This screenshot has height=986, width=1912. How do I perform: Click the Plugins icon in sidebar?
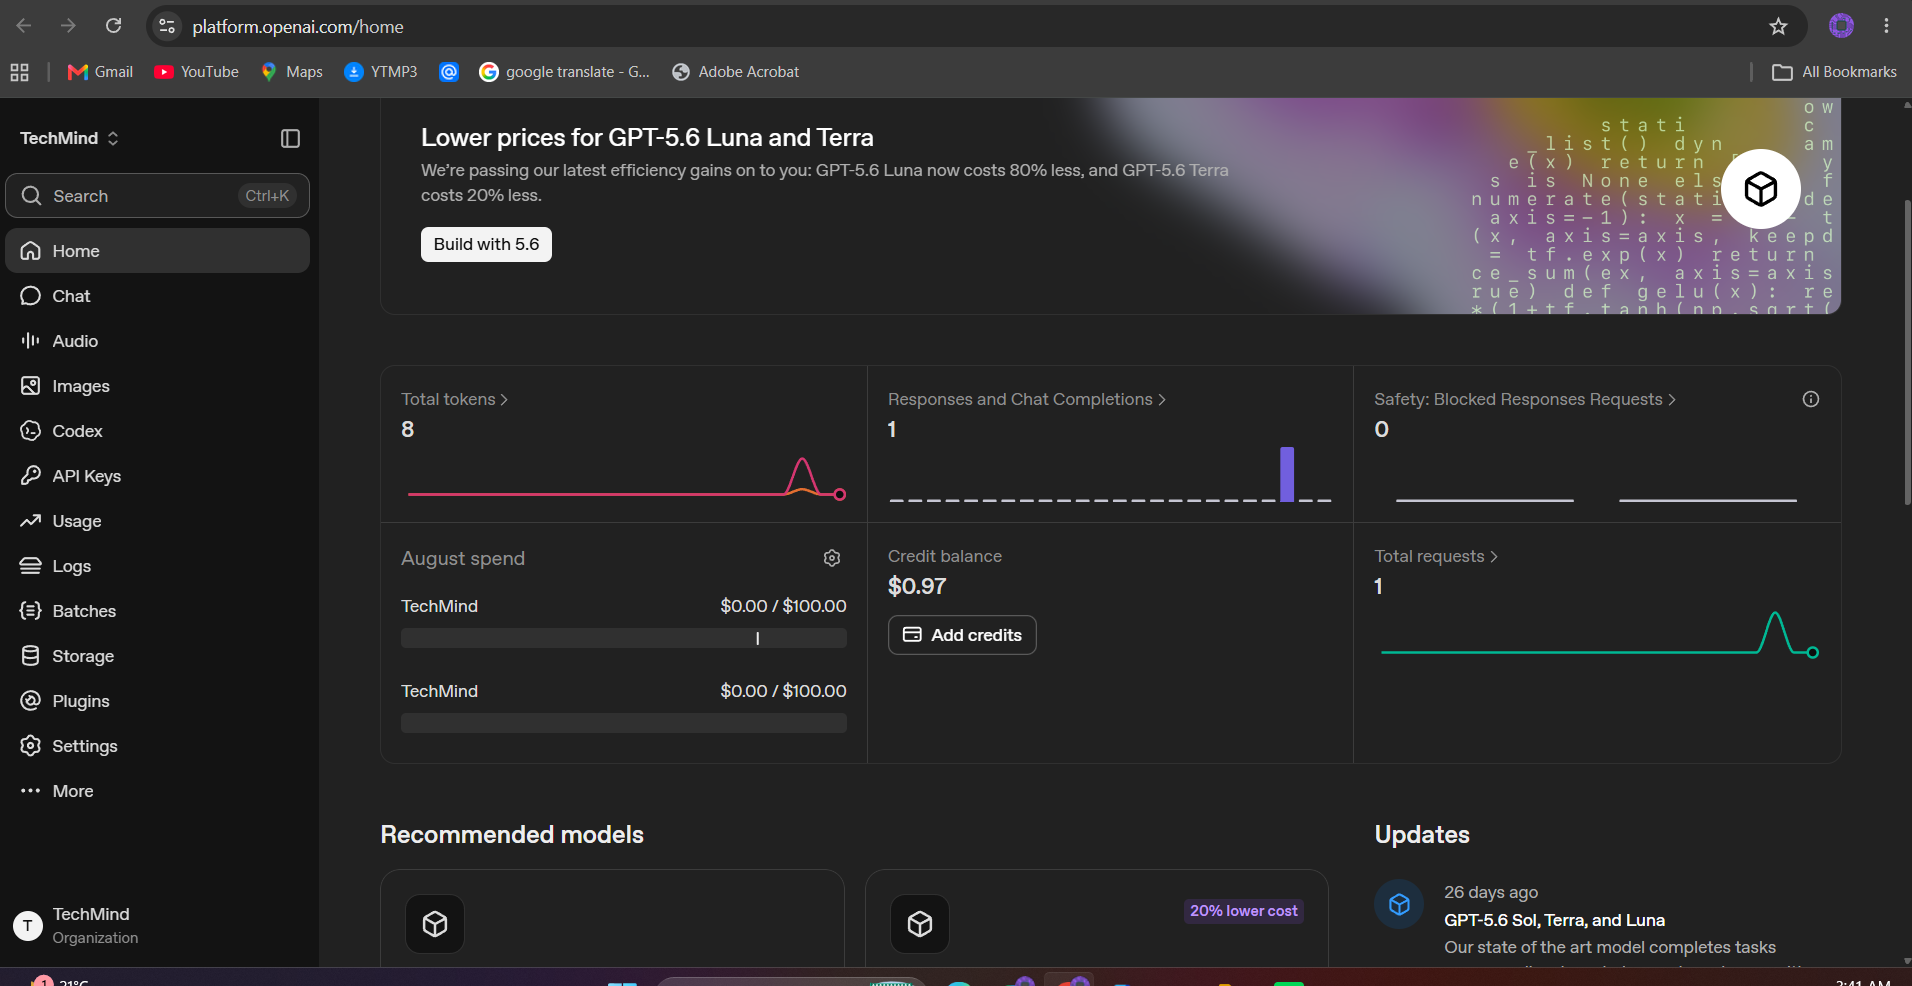31,701
